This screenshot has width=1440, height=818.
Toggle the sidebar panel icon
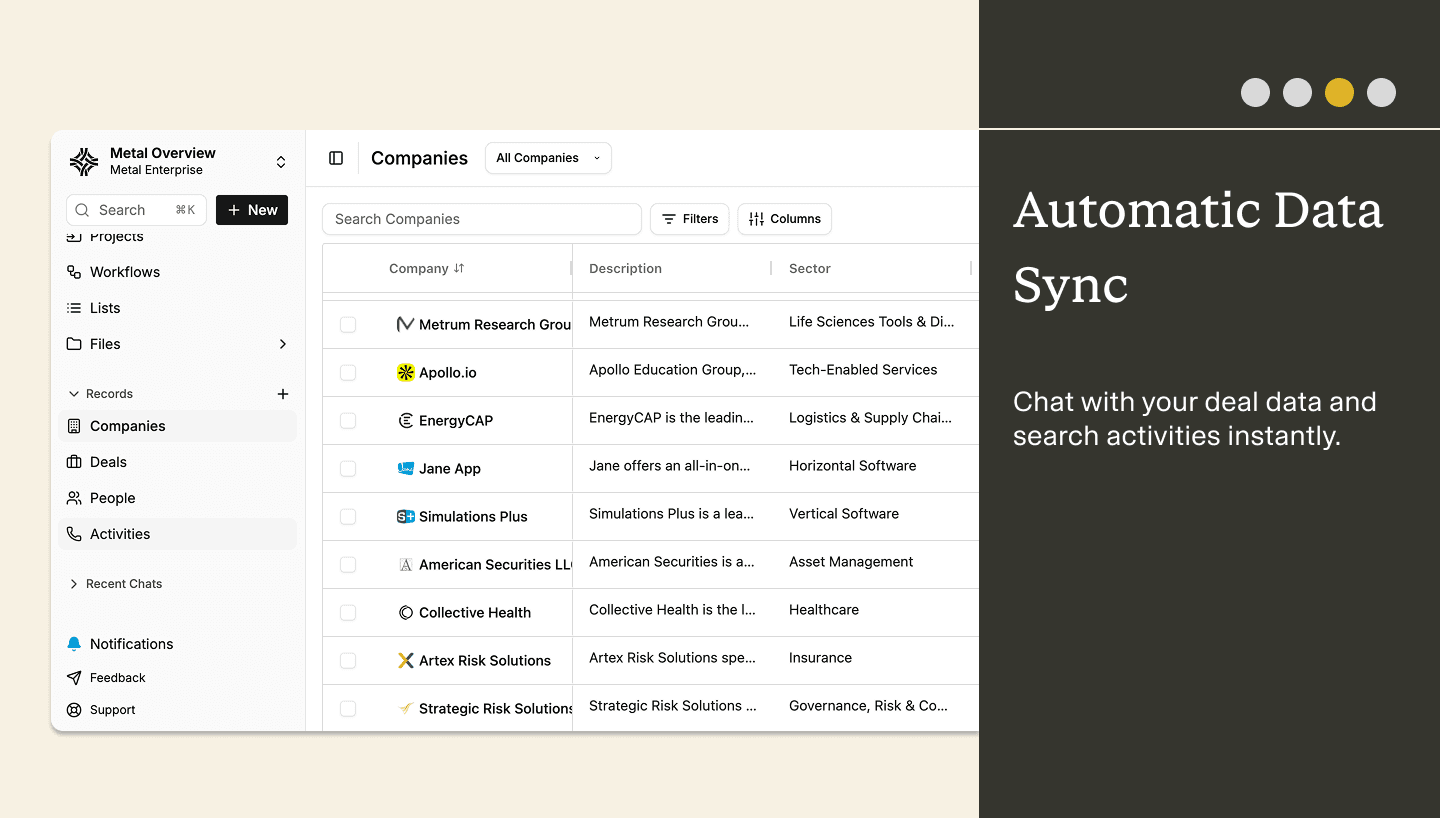tap(336, 158)
